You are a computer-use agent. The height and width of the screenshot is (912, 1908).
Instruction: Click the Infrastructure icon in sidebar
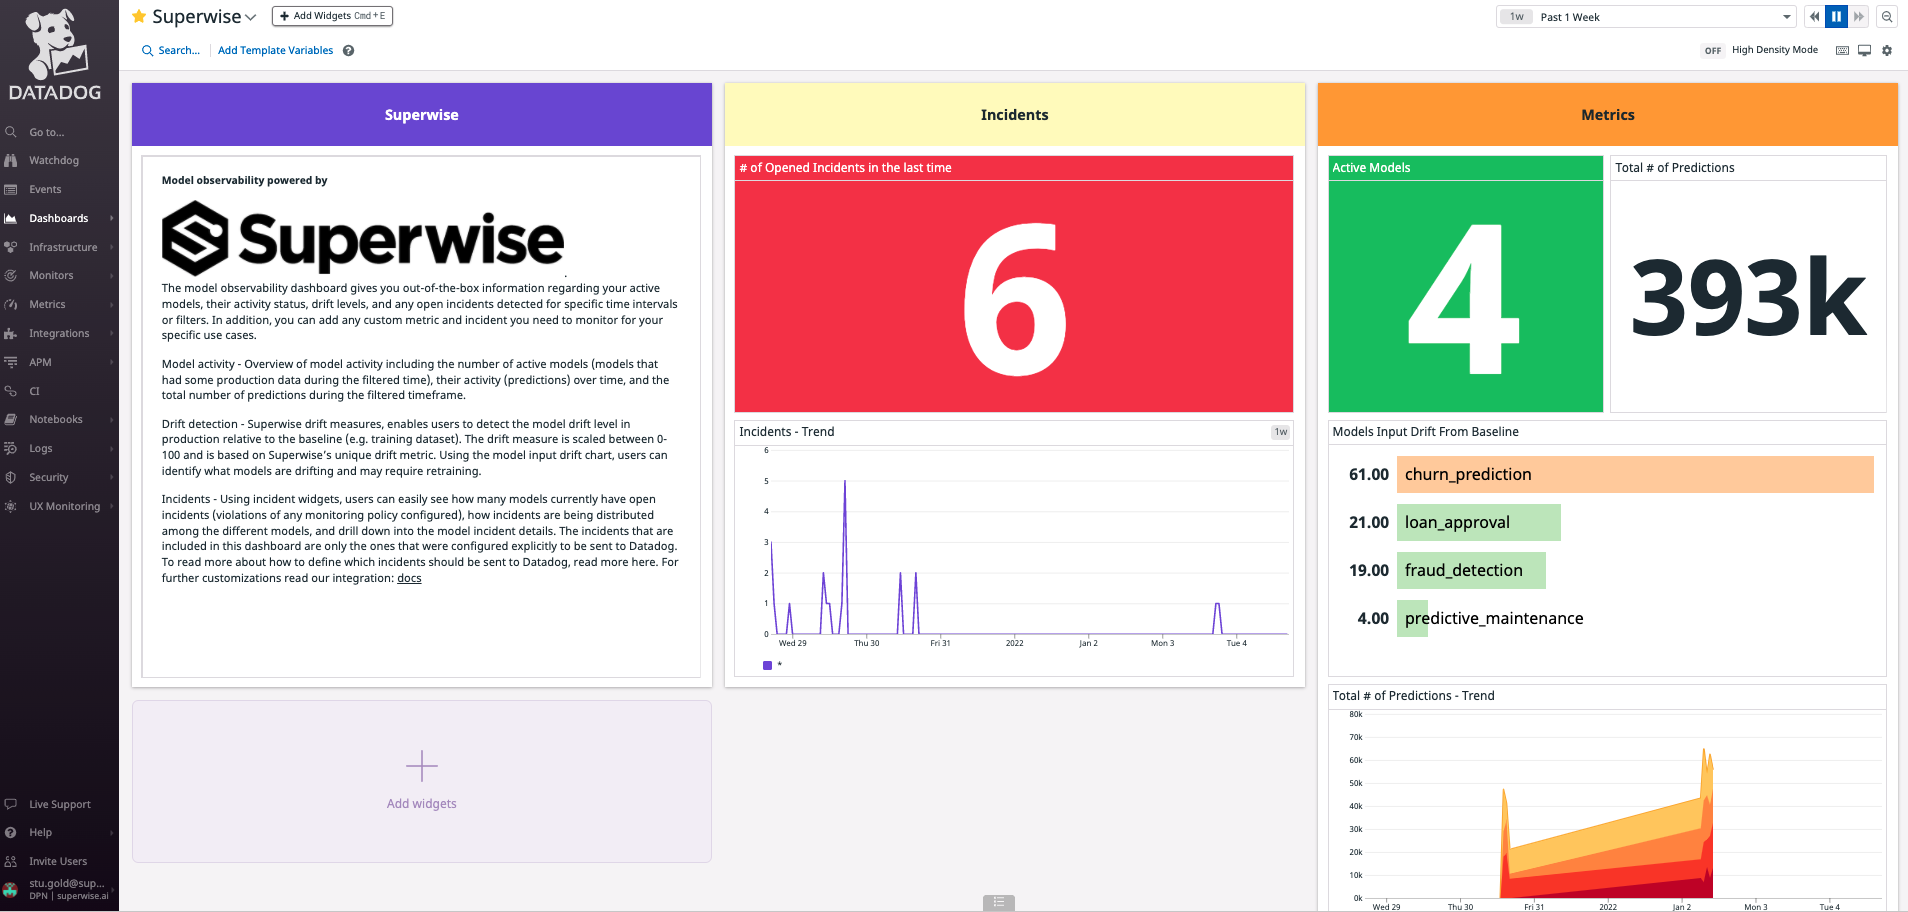pos(11,247)
